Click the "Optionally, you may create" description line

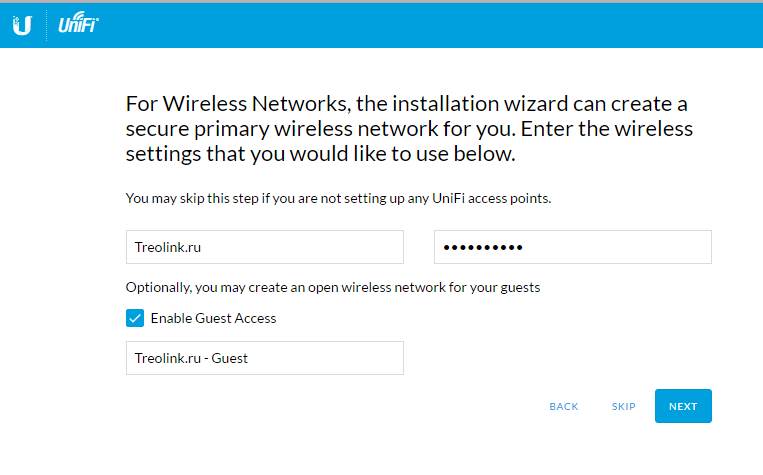[x=333, y=288]
